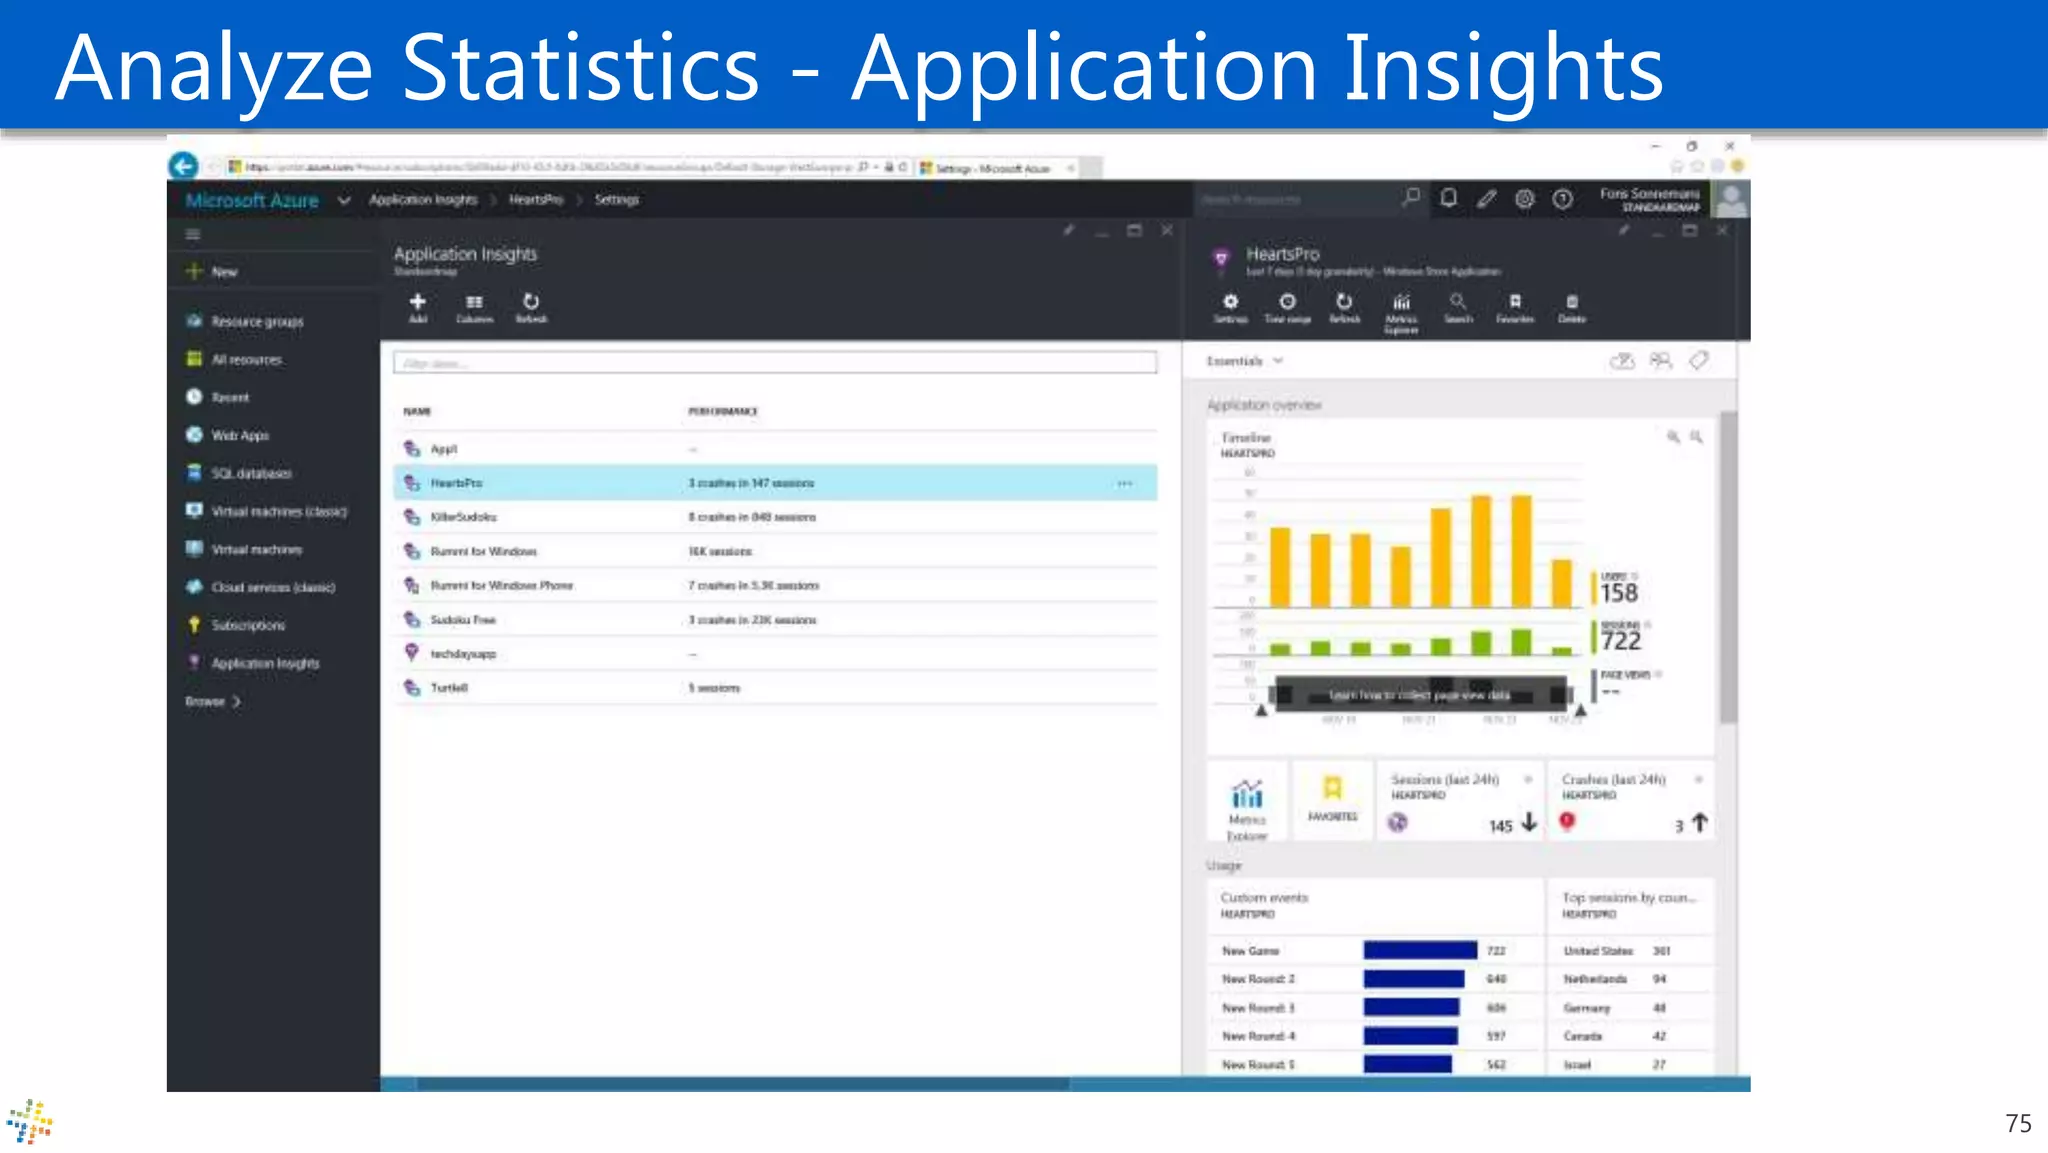Click the top bar search magnifier icon

coord(1411,198)
